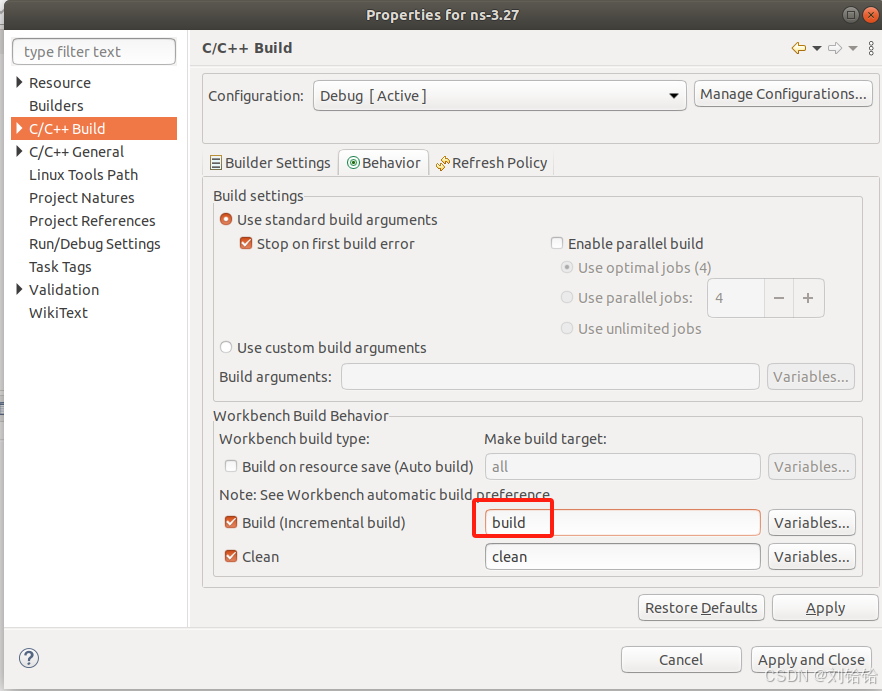The width and height of the screenshot is (882, 691).
Task: Click the back navigation arrow in properties header
Action: (x=799, y=47)
